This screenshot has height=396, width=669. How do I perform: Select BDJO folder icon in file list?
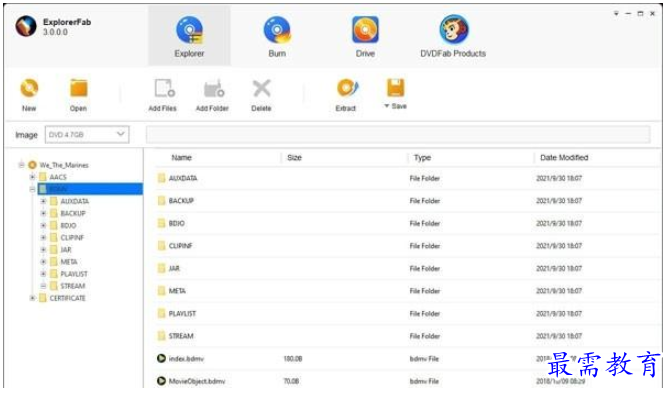pos(161,223)
